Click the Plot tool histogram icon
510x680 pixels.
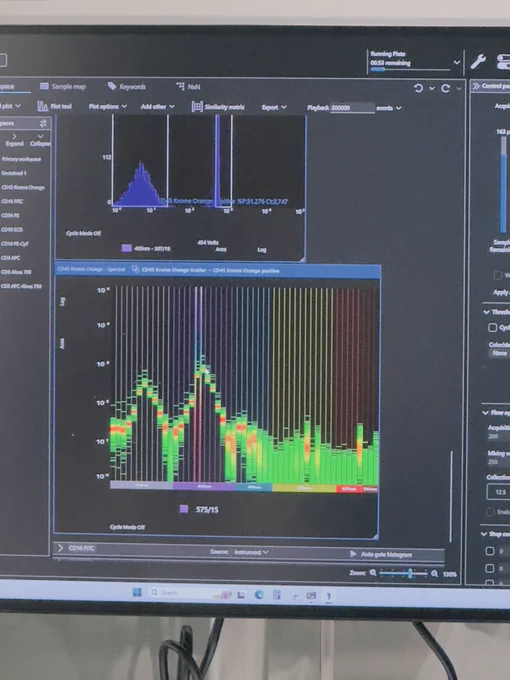pos(42,106)
